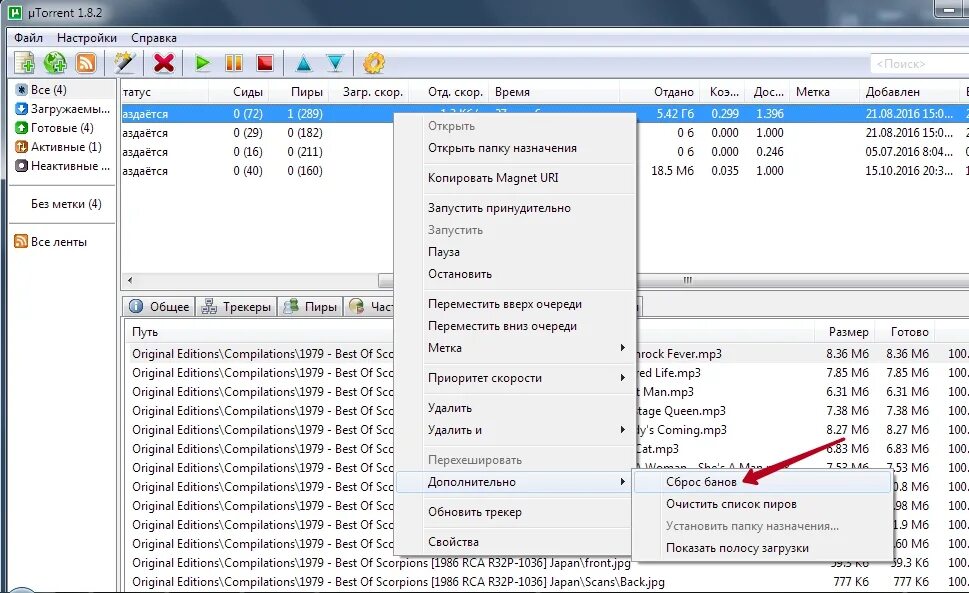Select Готовые (4) sidebar category

click(54, 128)
